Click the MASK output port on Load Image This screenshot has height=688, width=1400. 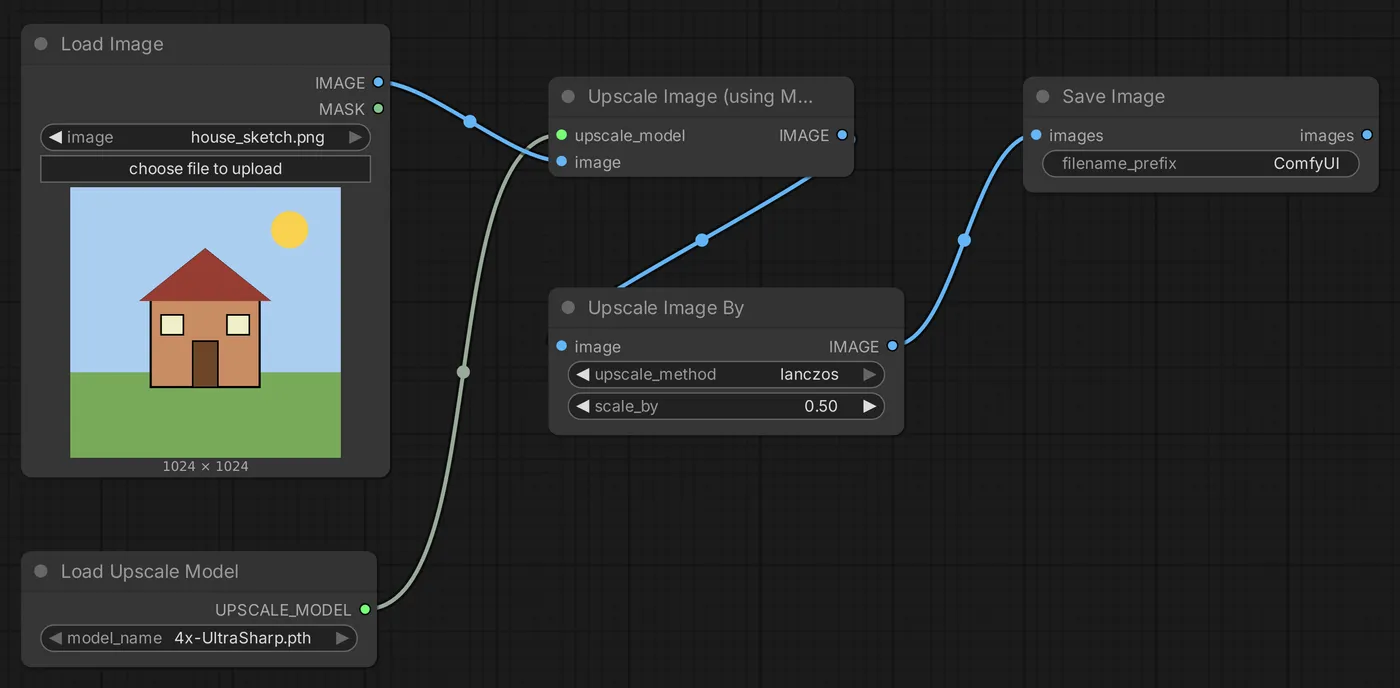pyautogui.click(x=378, y=109)
